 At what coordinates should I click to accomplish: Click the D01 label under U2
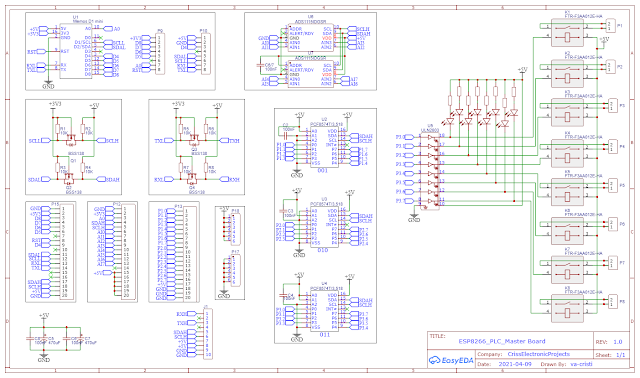click(322, 170)
